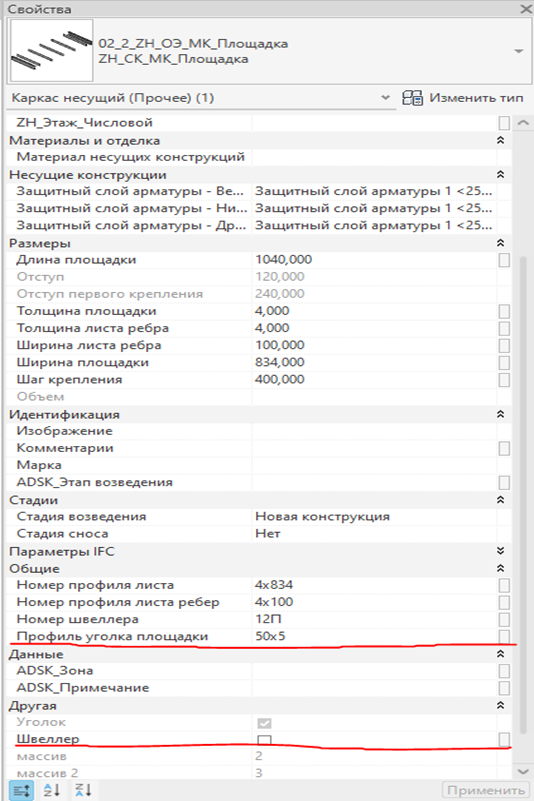Open the family type selector dropdown arrow
This screenshot has height=801, width=534.
click(x=519, y=51)
